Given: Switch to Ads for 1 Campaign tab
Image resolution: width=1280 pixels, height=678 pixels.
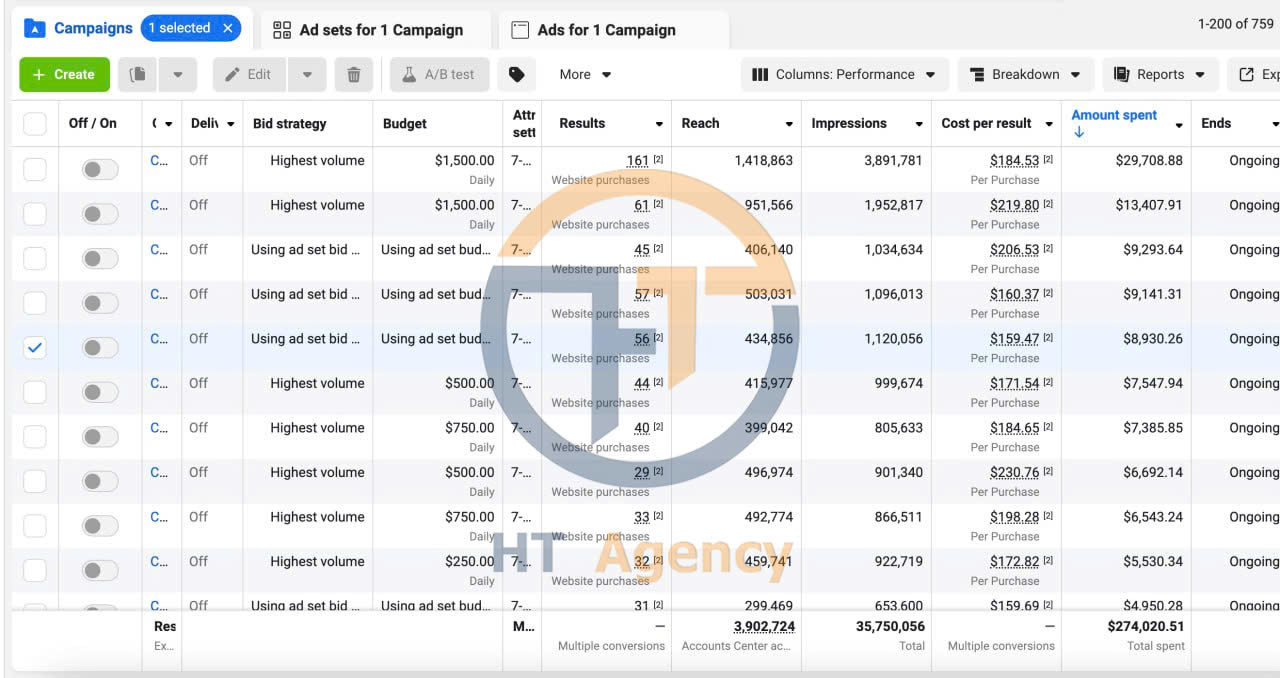Looking at the screenshot, I should click(x=613, y=30).
